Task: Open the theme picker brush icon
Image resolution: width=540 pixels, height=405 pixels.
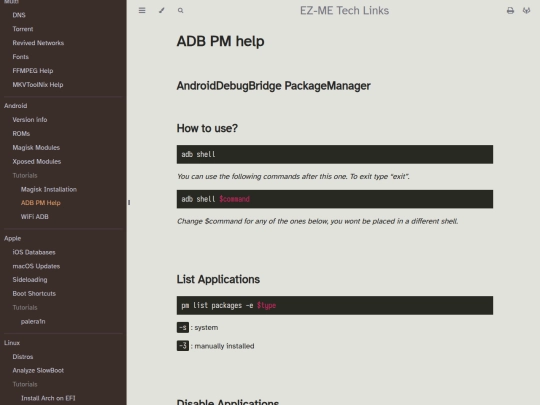Action: [162, 10]
